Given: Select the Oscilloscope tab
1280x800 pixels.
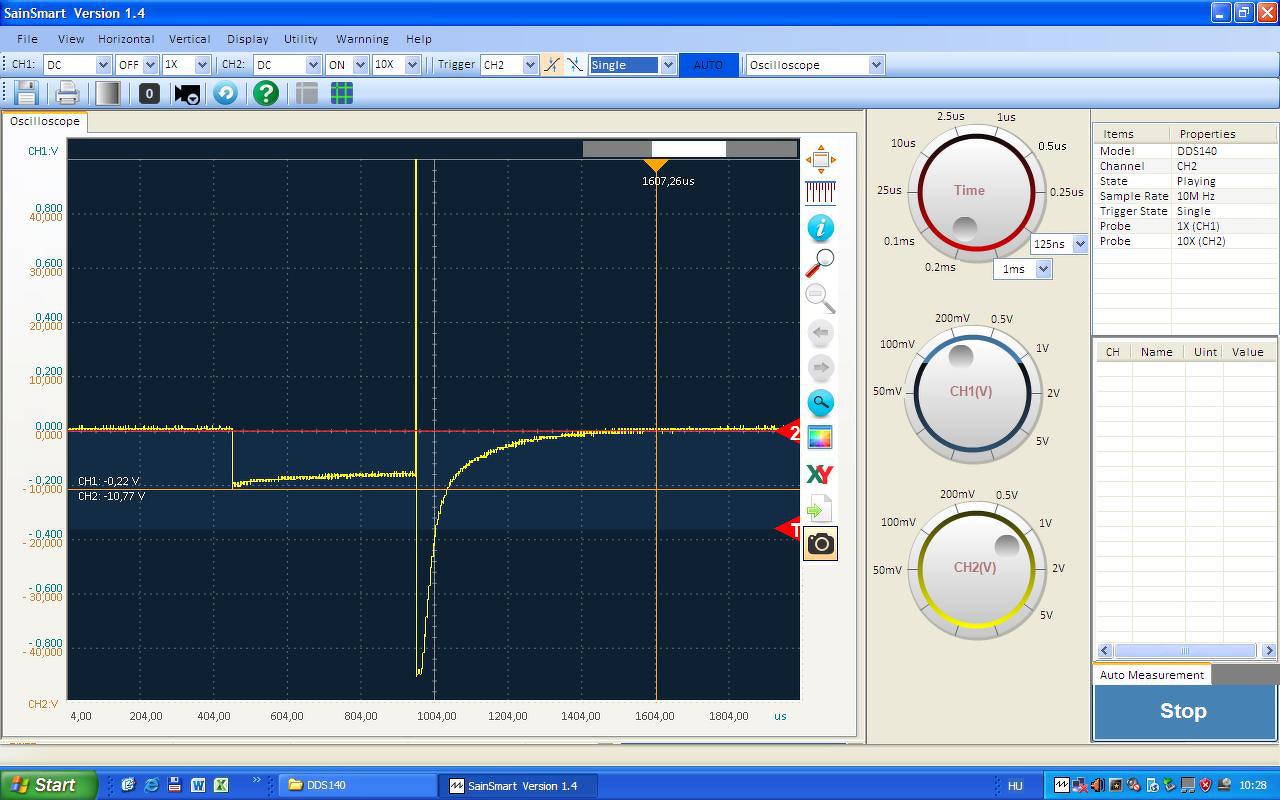Looking at the screenshot, I should [45, 121].
